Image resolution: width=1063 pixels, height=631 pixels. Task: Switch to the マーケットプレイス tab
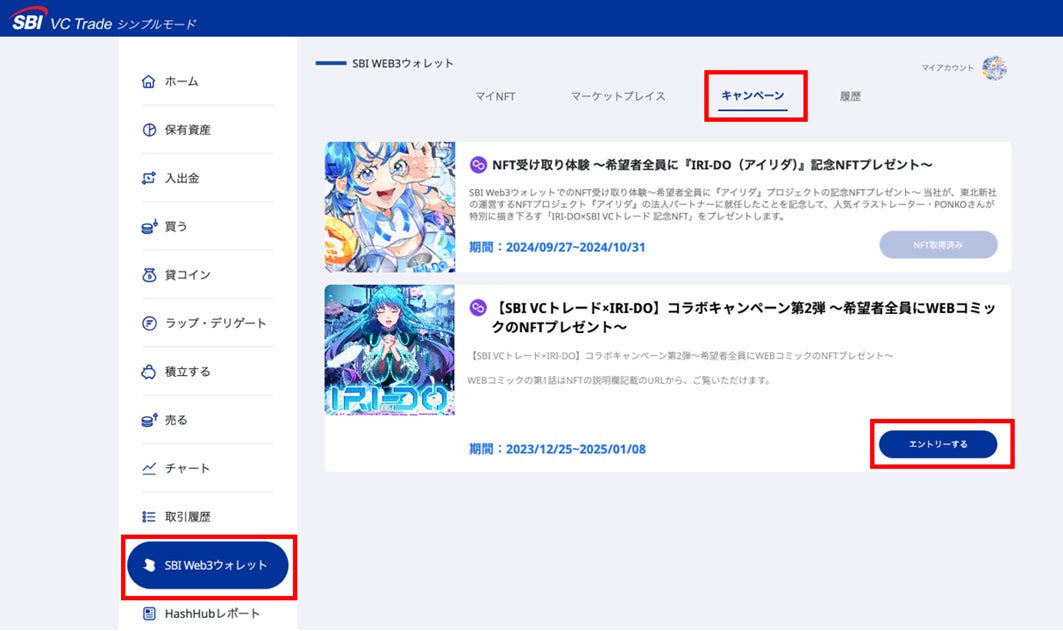point(618,96)
